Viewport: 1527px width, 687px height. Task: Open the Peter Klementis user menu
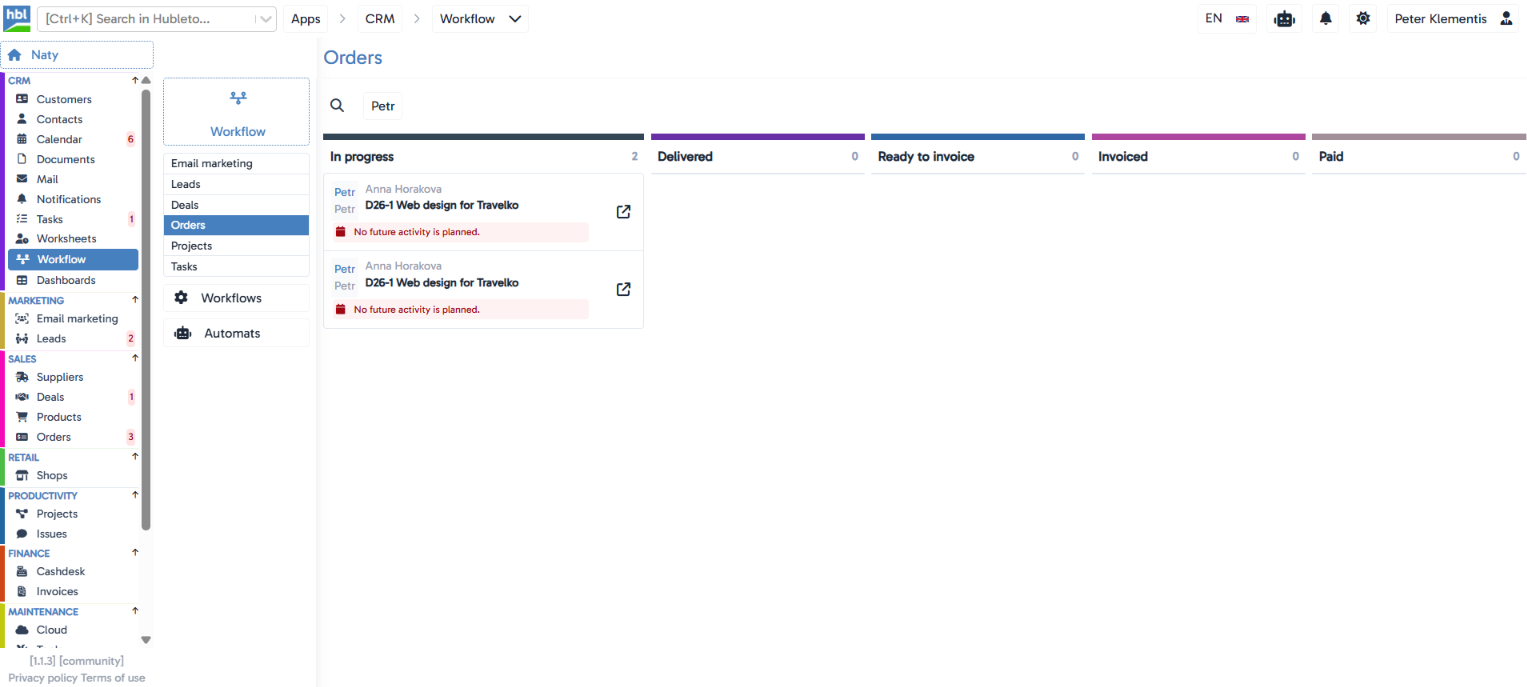click(1453, 19)
